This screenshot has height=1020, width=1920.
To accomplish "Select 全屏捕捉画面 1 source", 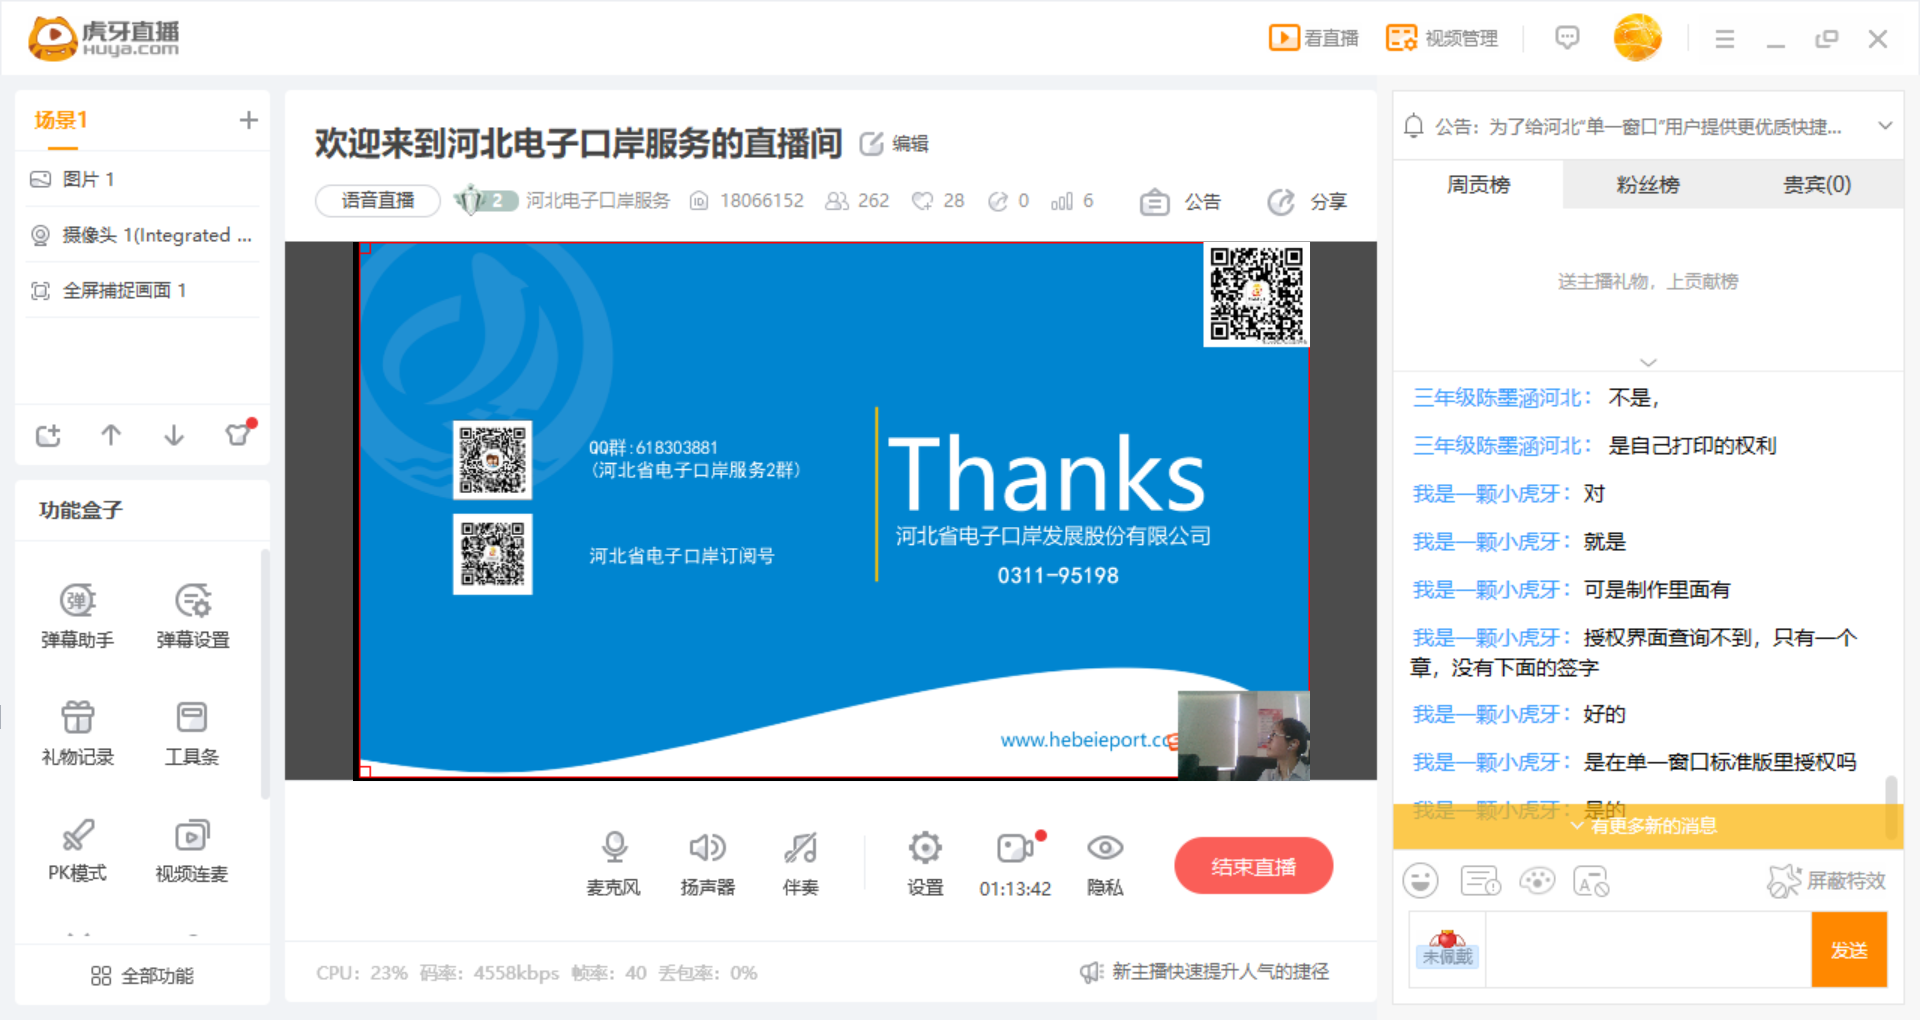I will click(142, 291).
